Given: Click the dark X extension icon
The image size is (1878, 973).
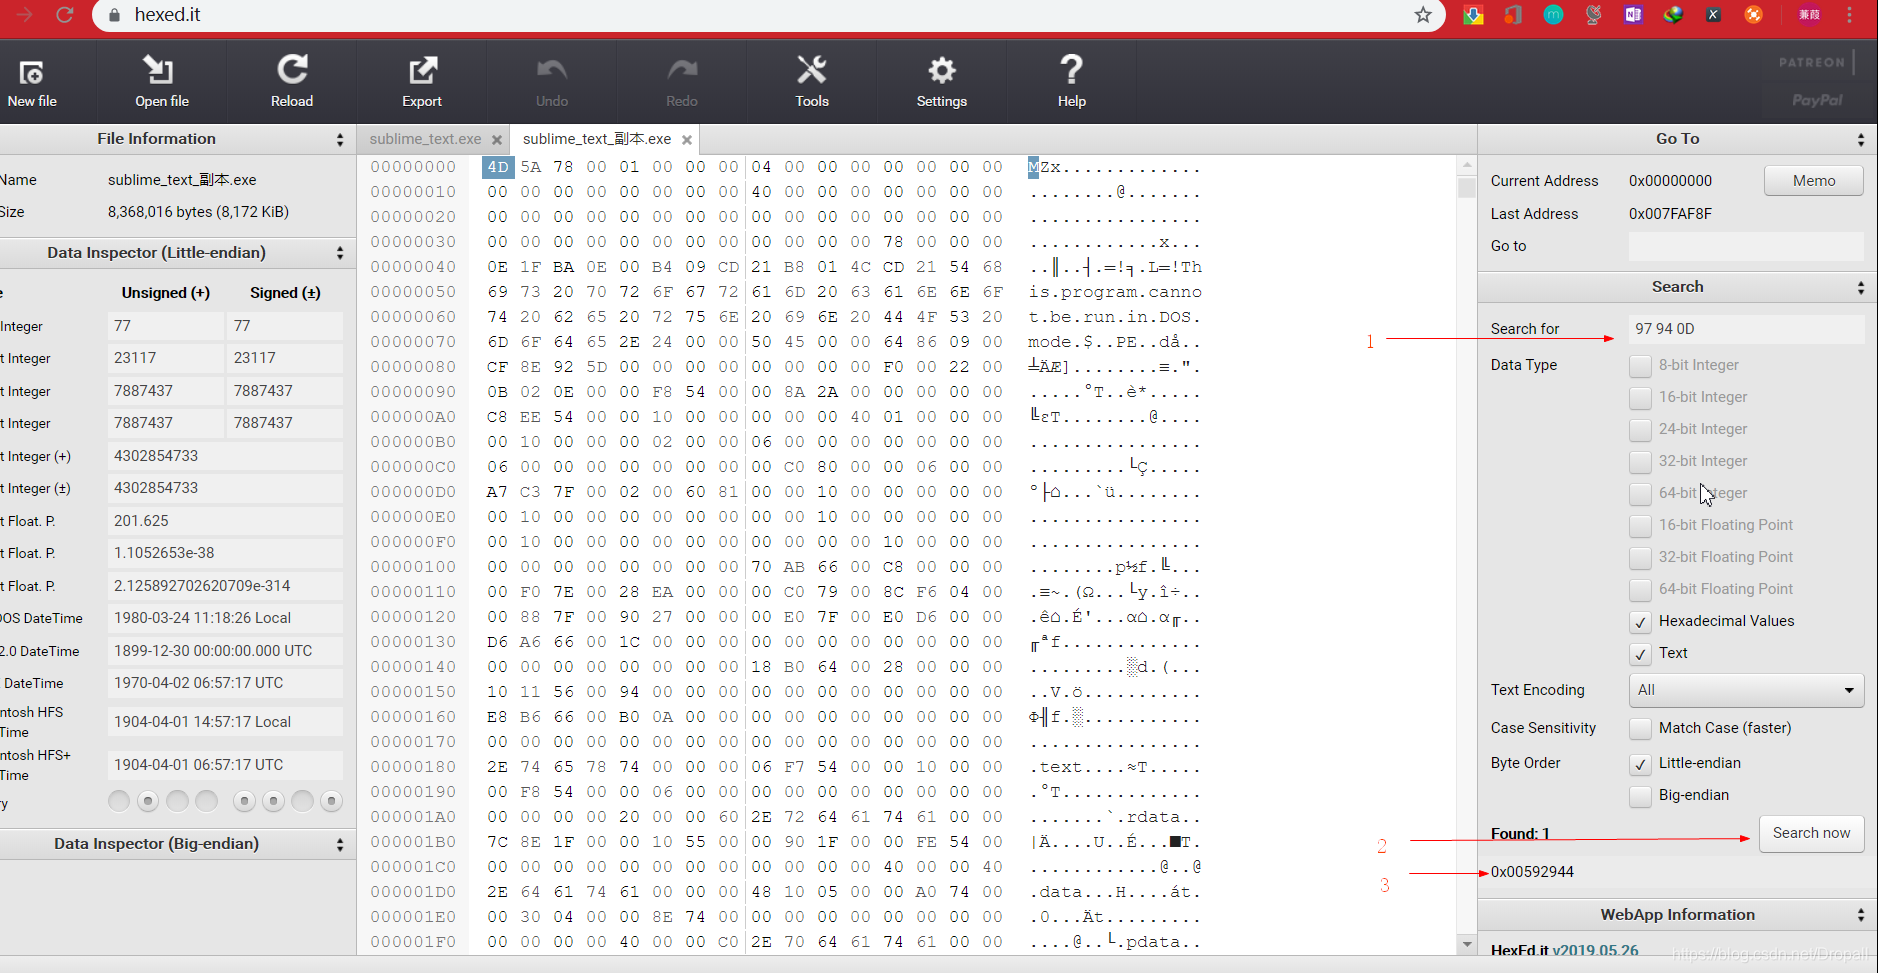Looking at the screenshot, I should click(x=1713, y=15).
